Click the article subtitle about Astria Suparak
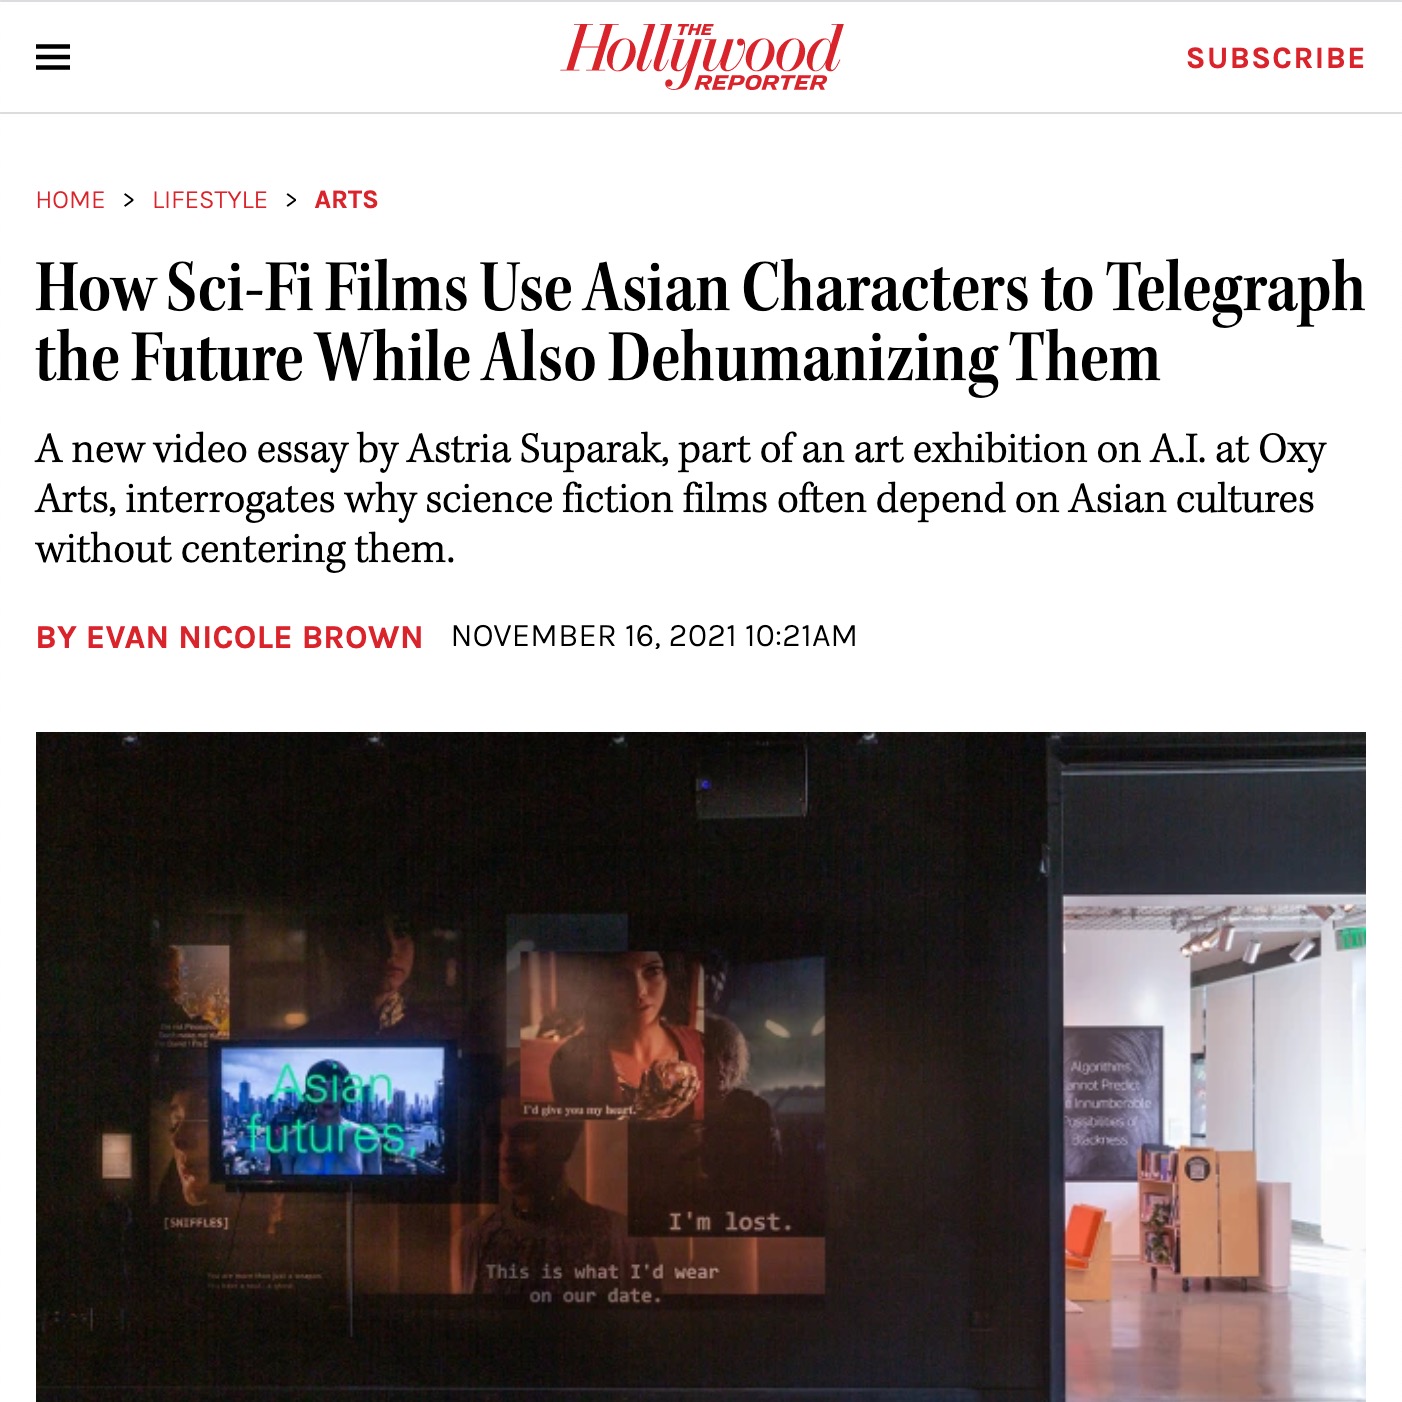This screenshot has height=1402, width=1402. [681, 498]
